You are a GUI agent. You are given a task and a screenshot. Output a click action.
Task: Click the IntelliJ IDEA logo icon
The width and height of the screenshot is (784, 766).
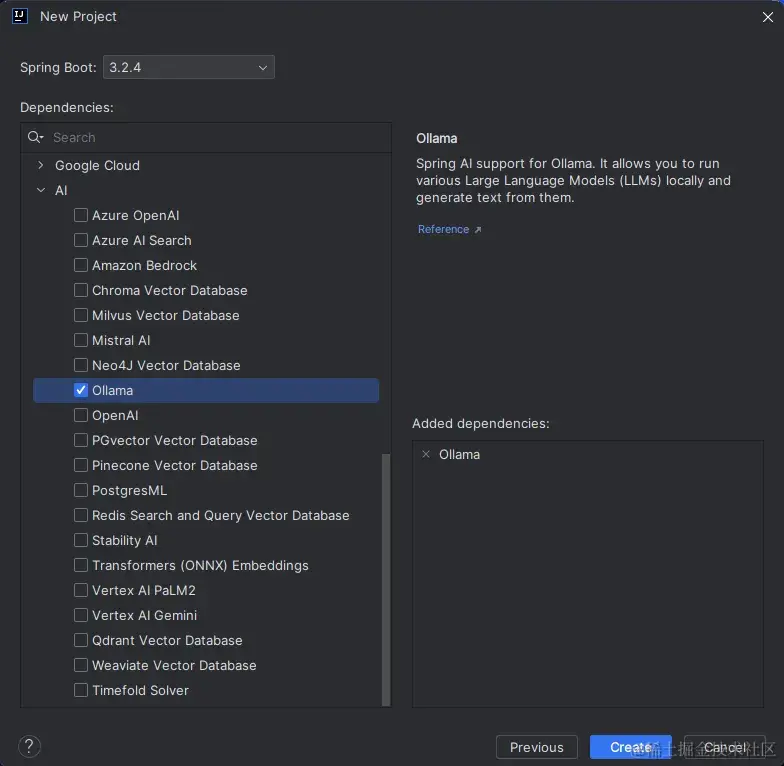[20, 16]
